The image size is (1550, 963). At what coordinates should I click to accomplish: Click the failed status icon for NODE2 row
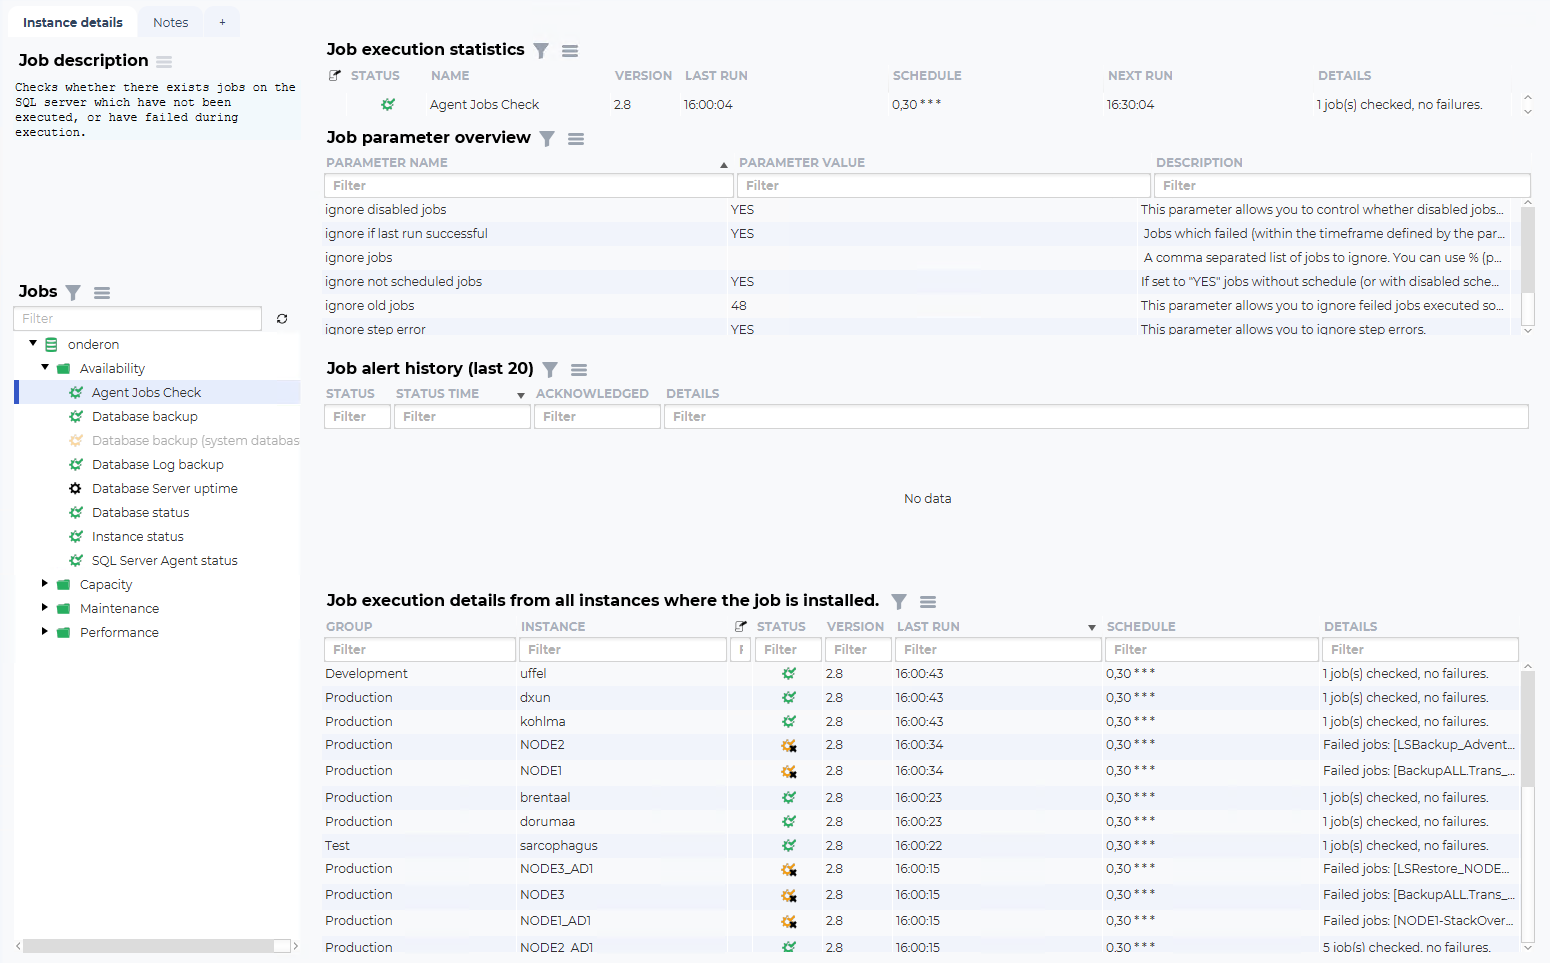[x=789, y=746]
